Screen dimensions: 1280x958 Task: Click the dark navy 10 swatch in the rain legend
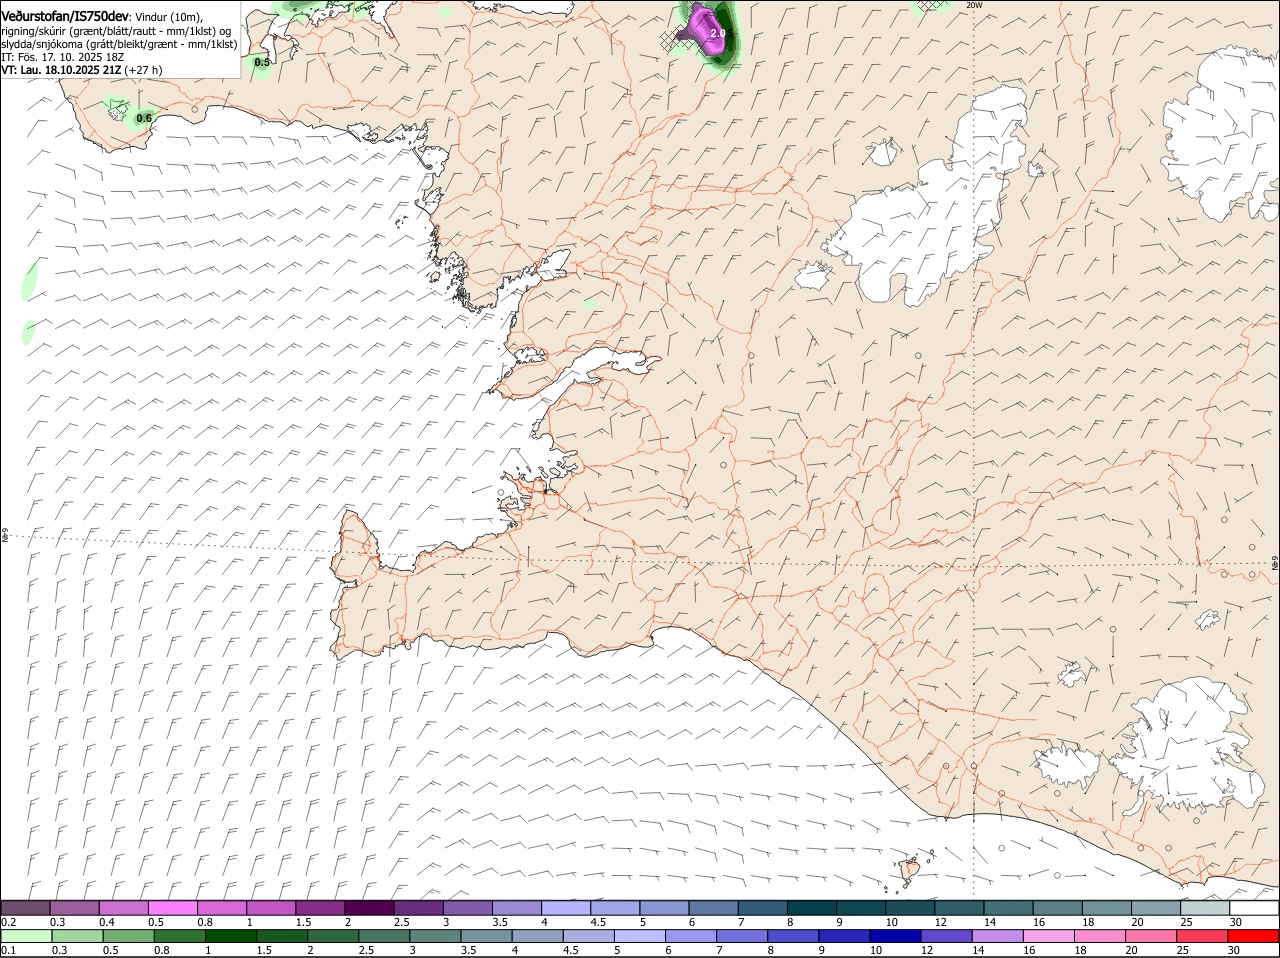click(895, 936)
